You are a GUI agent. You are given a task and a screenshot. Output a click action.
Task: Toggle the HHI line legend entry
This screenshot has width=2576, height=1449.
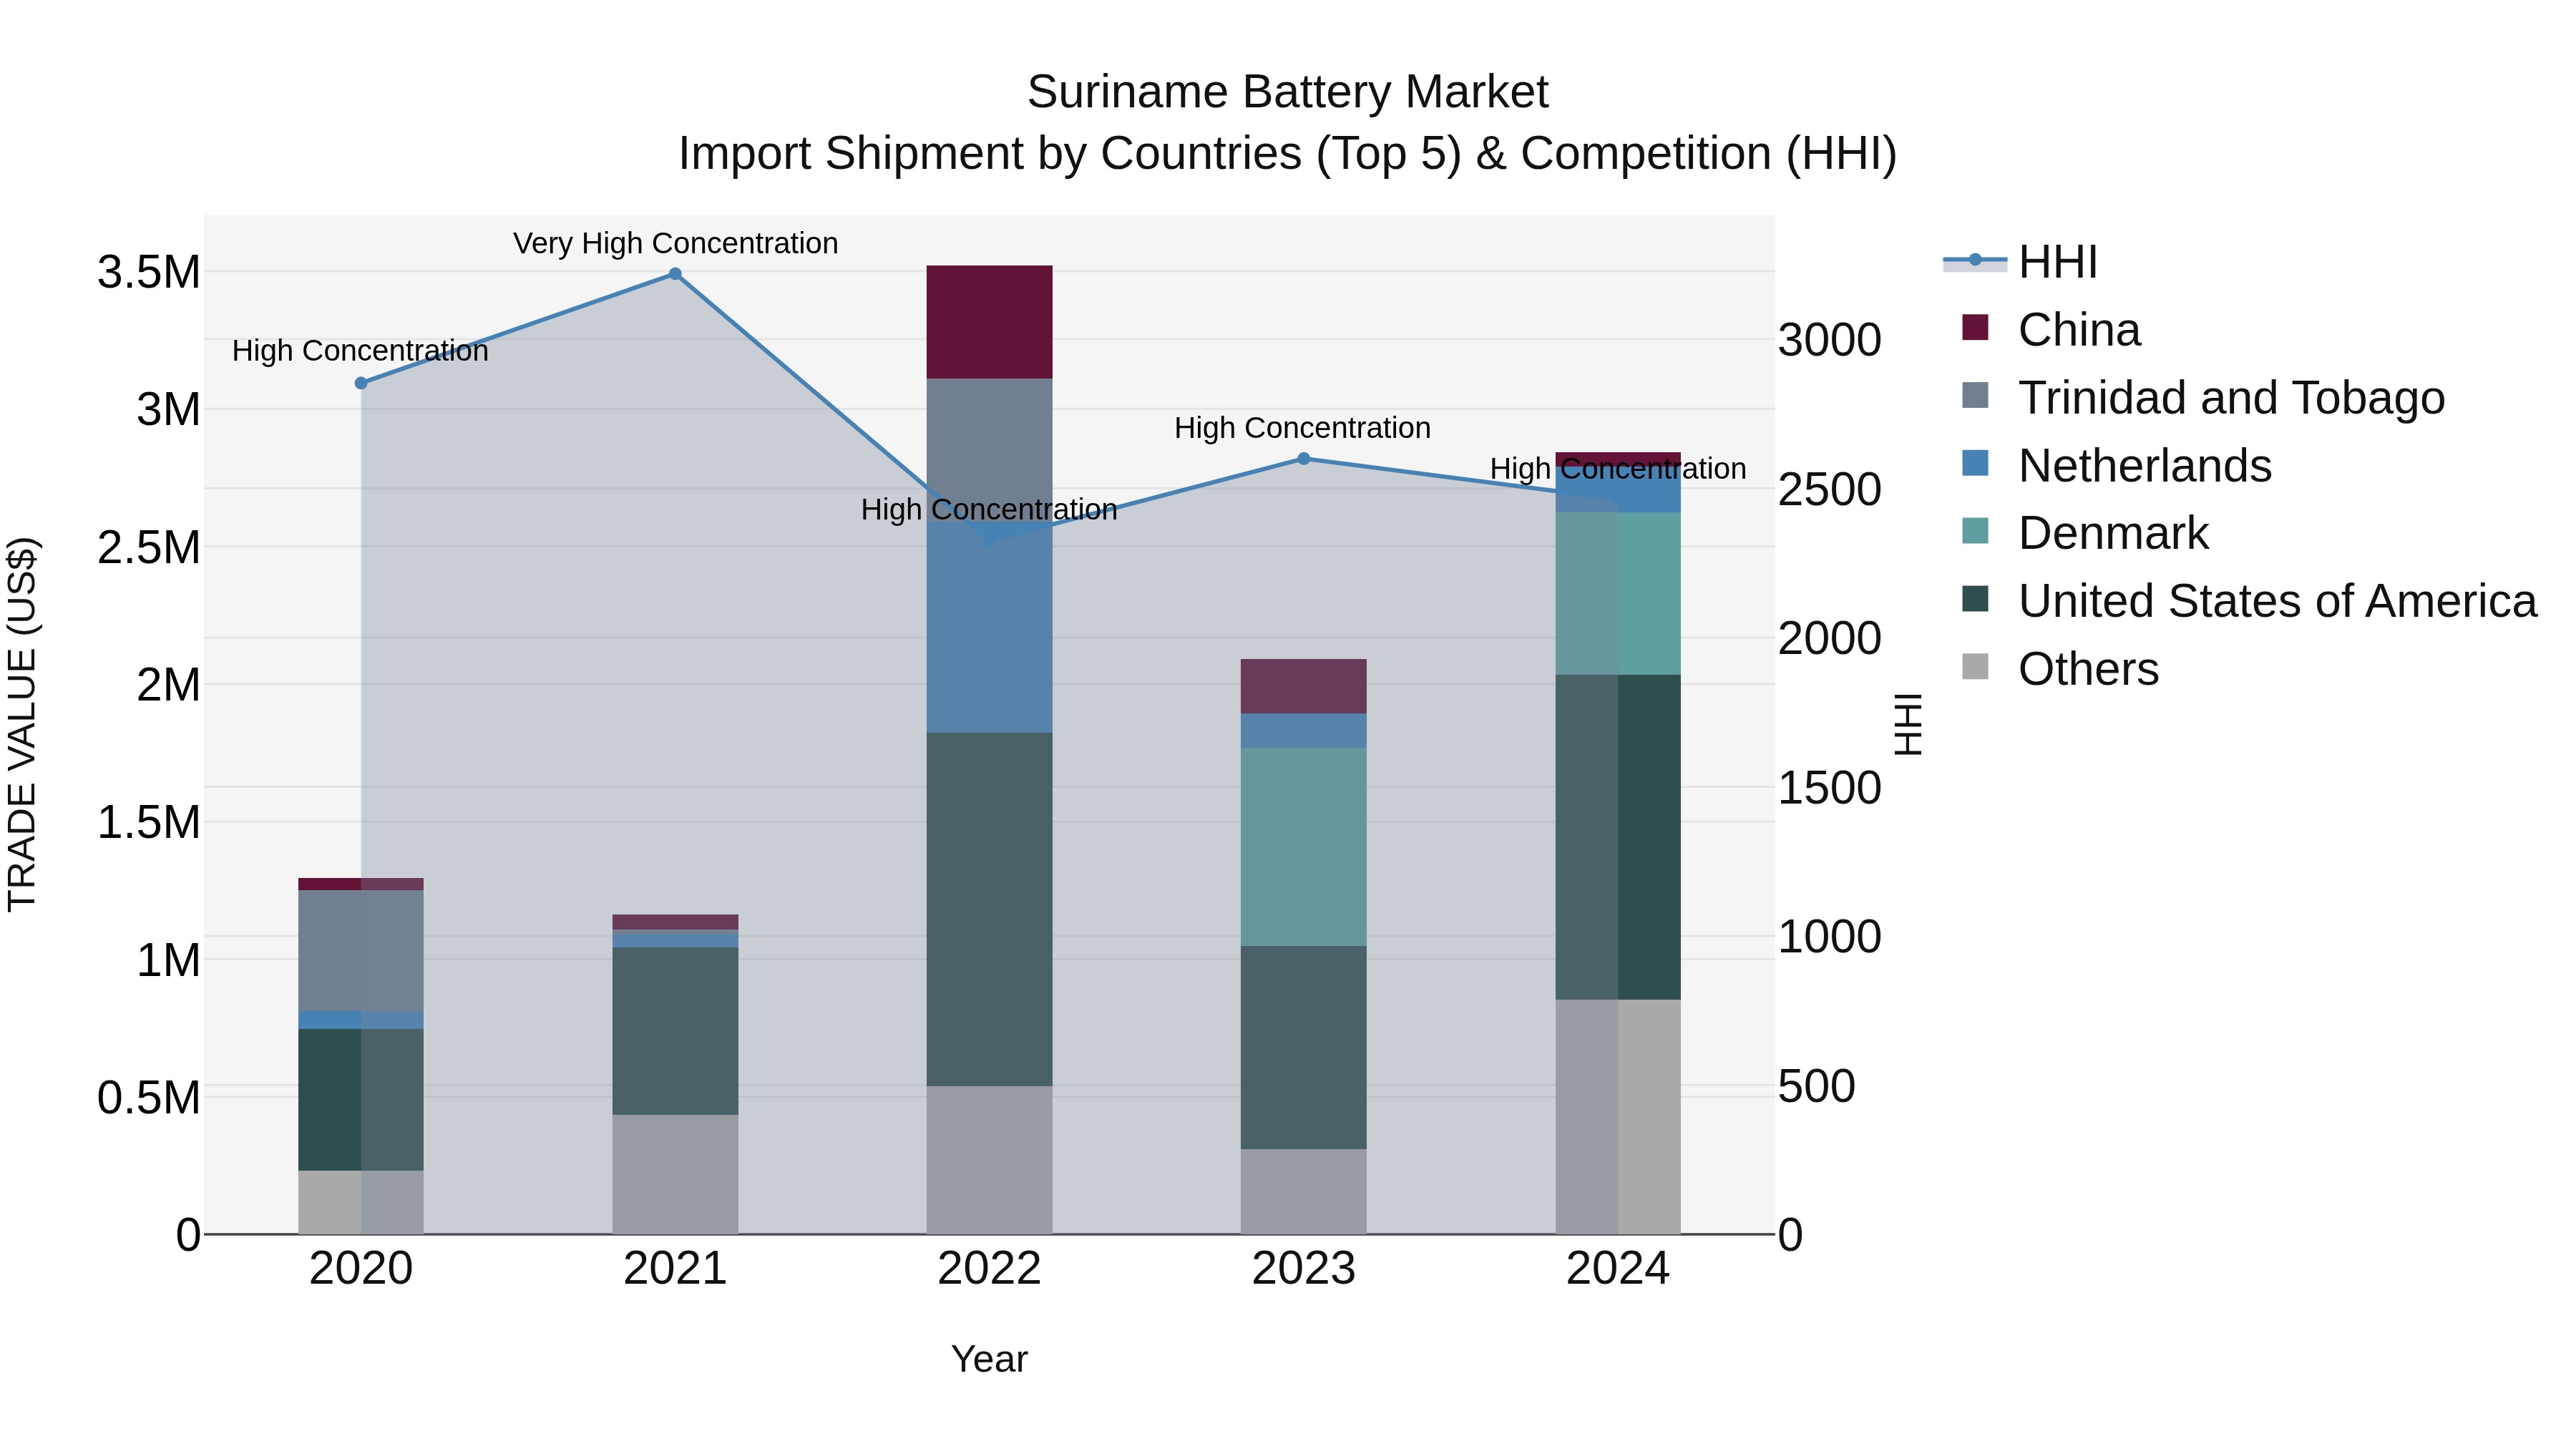coord(2020,262)
